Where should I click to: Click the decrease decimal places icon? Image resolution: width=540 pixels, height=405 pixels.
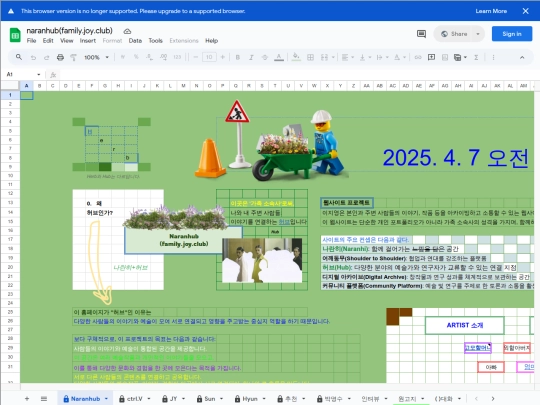(149, 57)
